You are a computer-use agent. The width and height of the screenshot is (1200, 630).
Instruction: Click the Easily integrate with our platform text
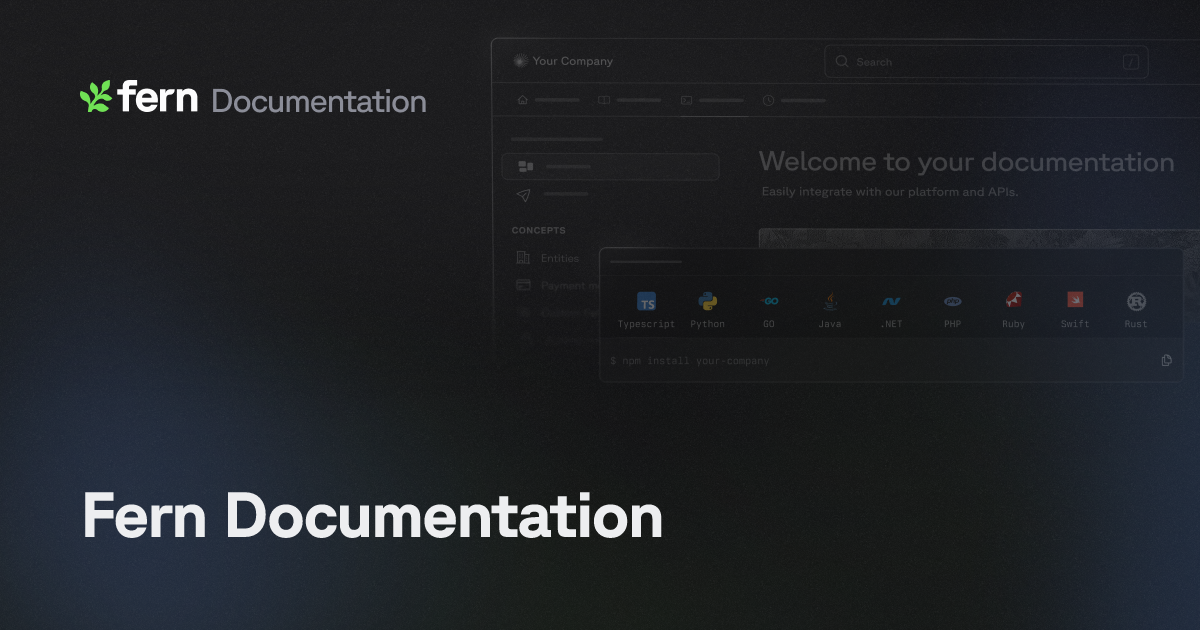tap(890, 191)
